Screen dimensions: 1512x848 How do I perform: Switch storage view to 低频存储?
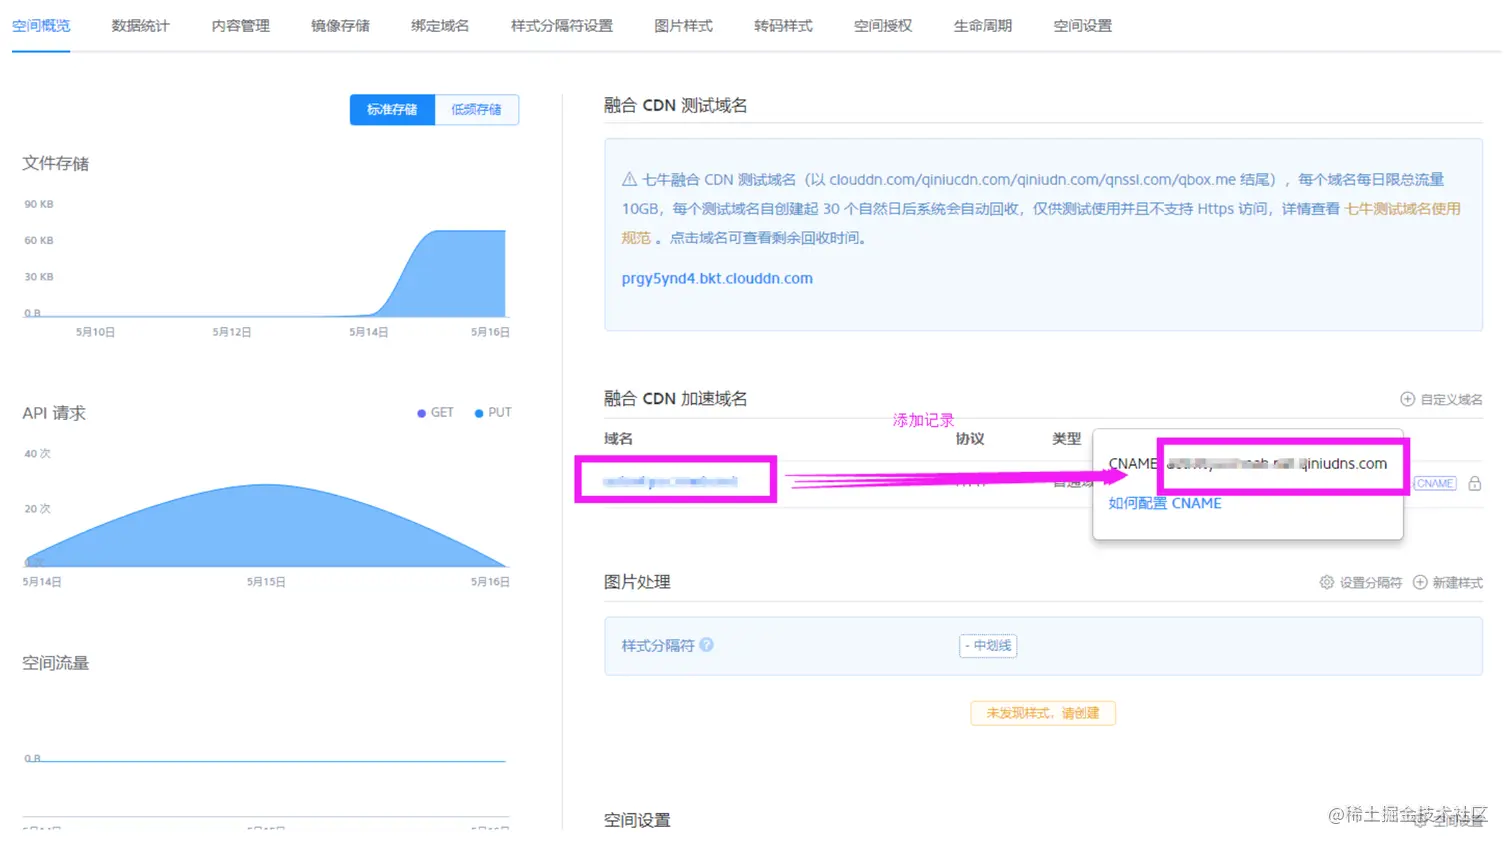477,110
